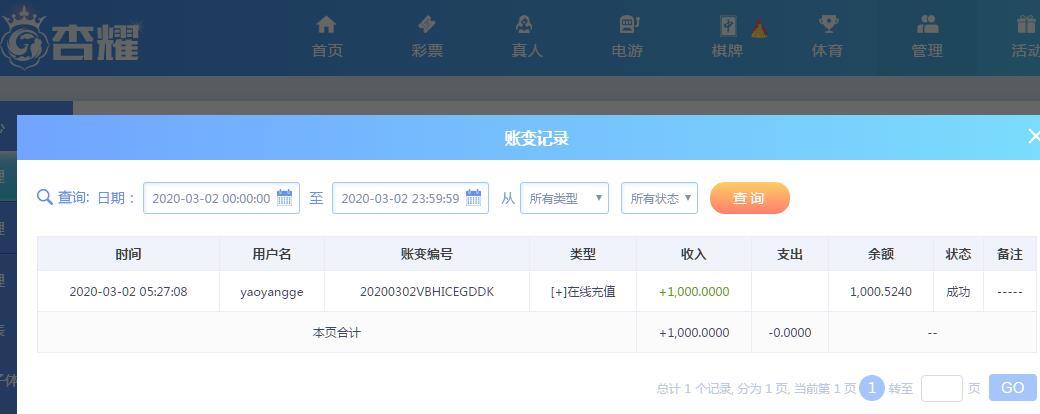
Task: Click the 状态 column header
Action: [x=958, y=254]
